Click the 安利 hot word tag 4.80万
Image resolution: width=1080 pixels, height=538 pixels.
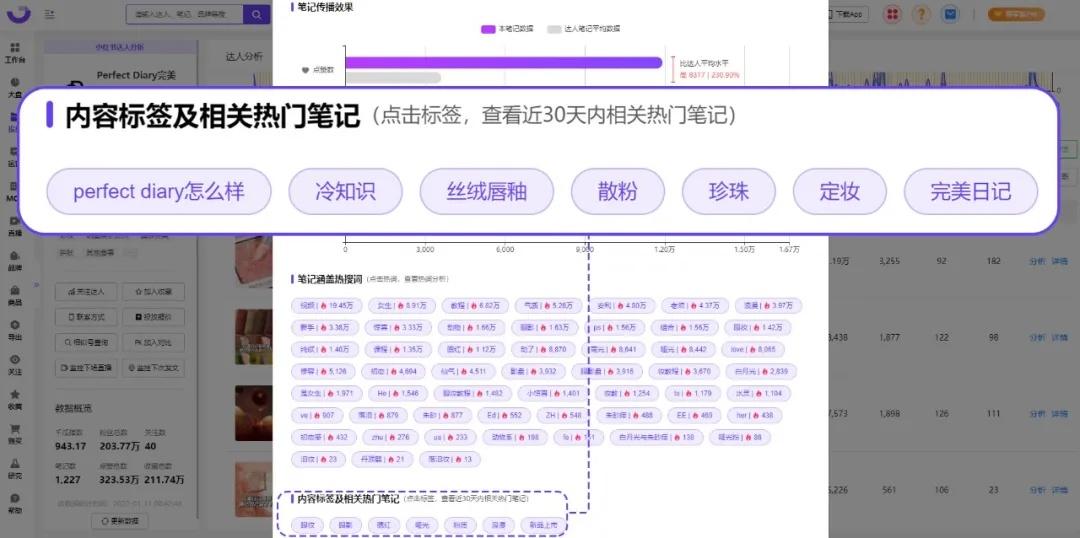(x=622, y=305)
